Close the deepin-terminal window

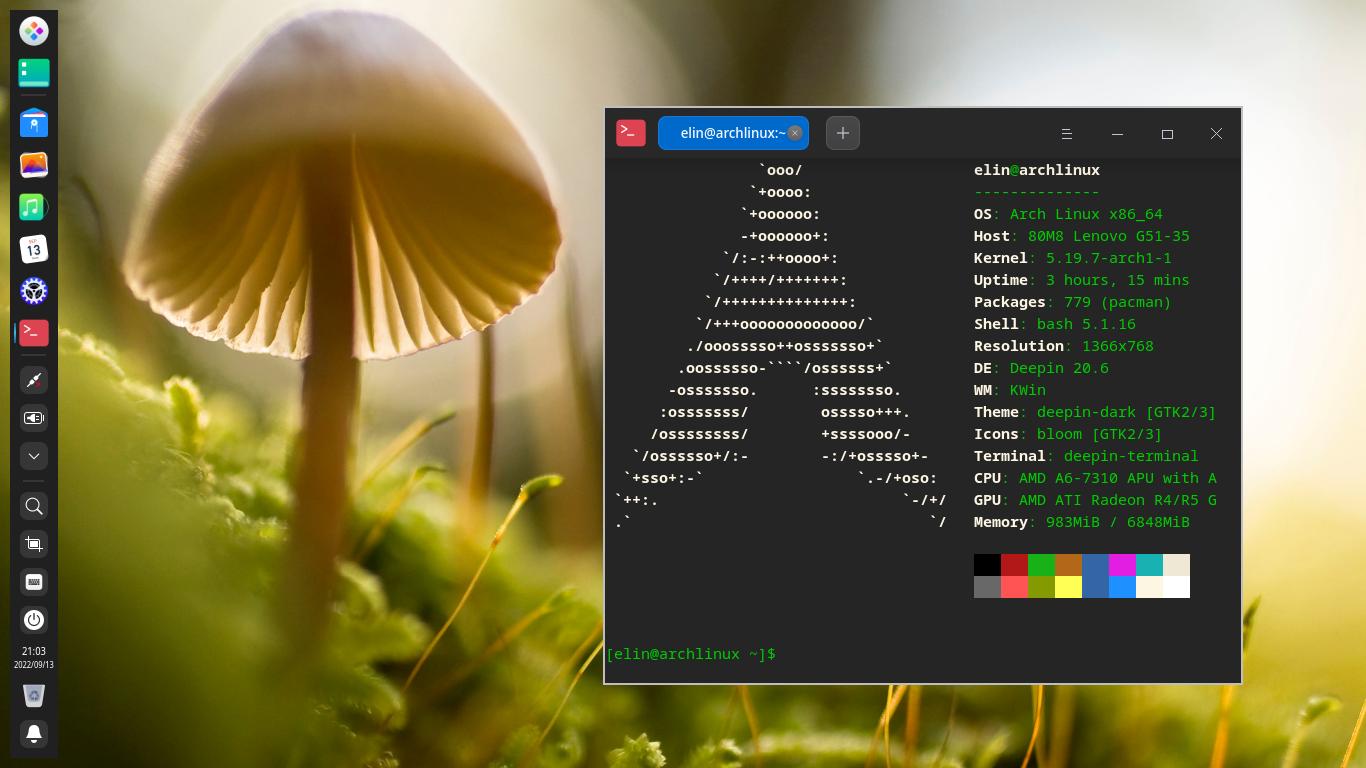(x=1216, y=134)
